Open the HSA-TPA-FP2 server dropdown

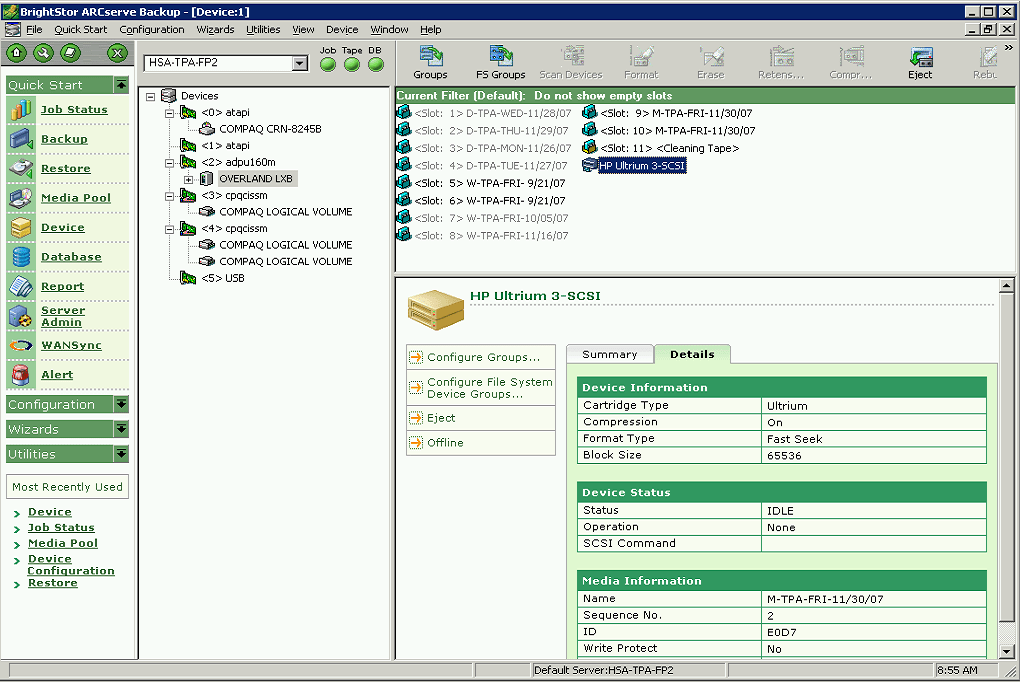299,62
